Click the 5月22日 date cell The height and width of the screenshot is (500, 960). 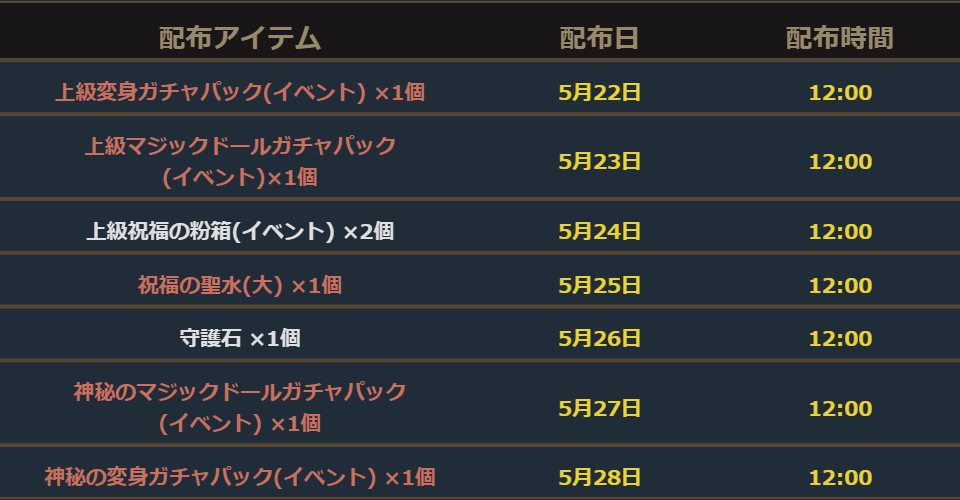tap(599, 93)
